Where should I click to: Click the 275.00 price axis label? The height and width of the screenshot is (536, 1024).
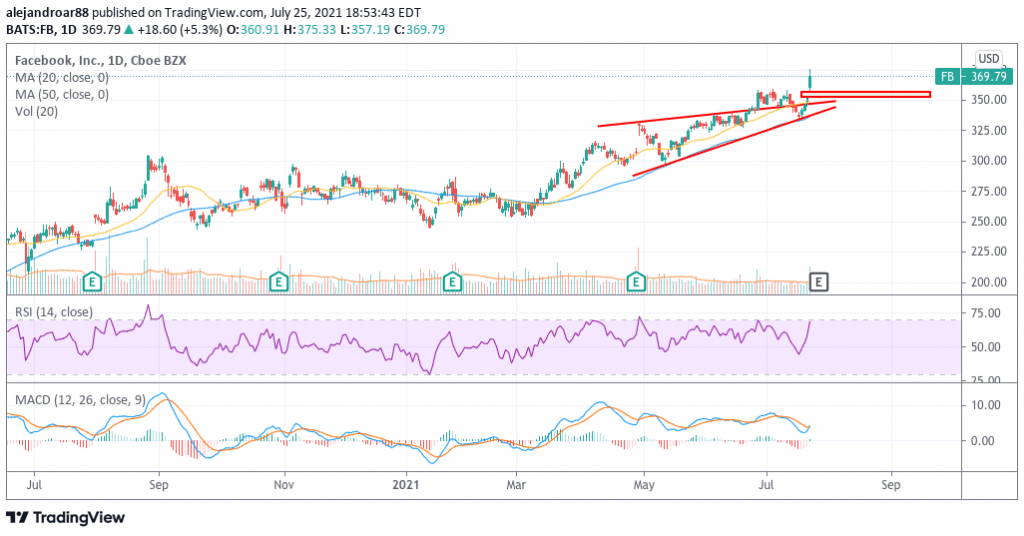987,191
